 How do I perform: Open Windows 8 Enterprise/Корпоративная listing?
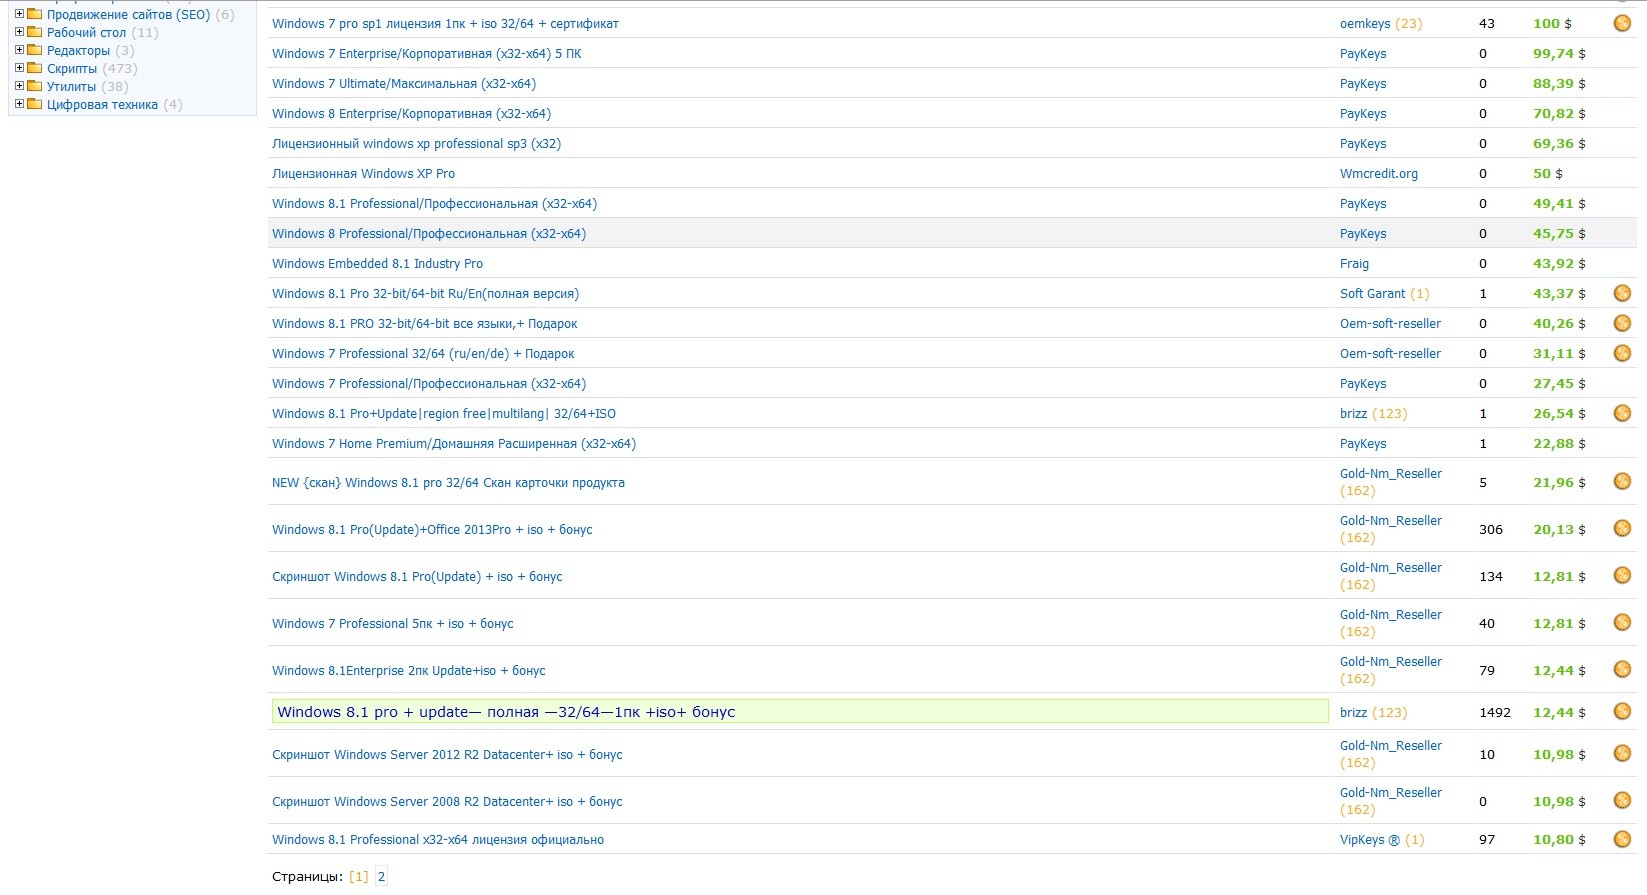tap(411, 113)
